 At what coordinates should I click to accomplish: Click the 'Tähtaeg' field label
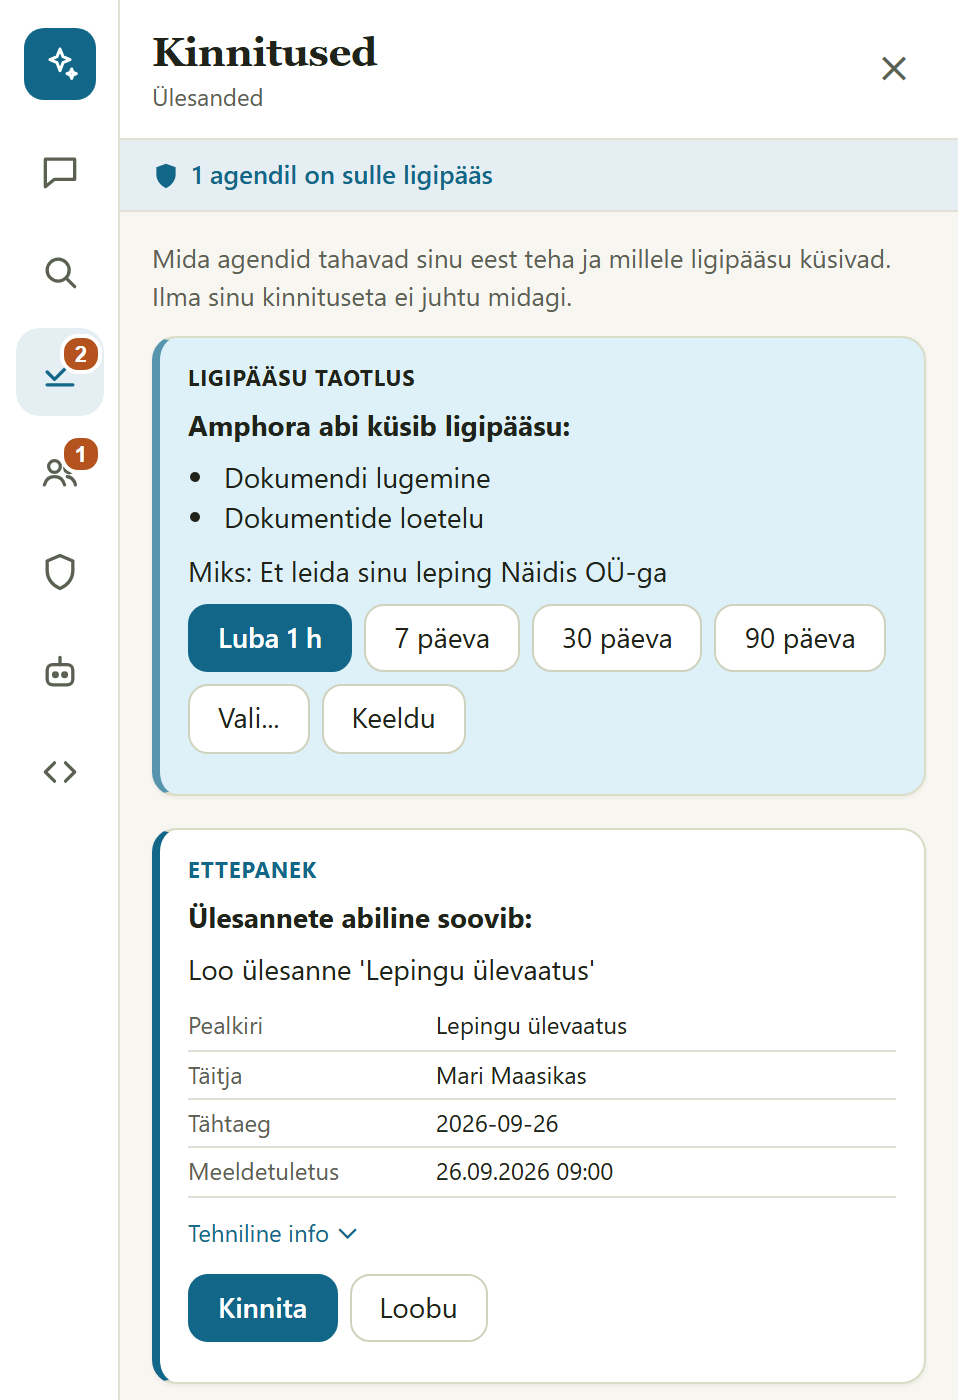tap(229, 1124)
